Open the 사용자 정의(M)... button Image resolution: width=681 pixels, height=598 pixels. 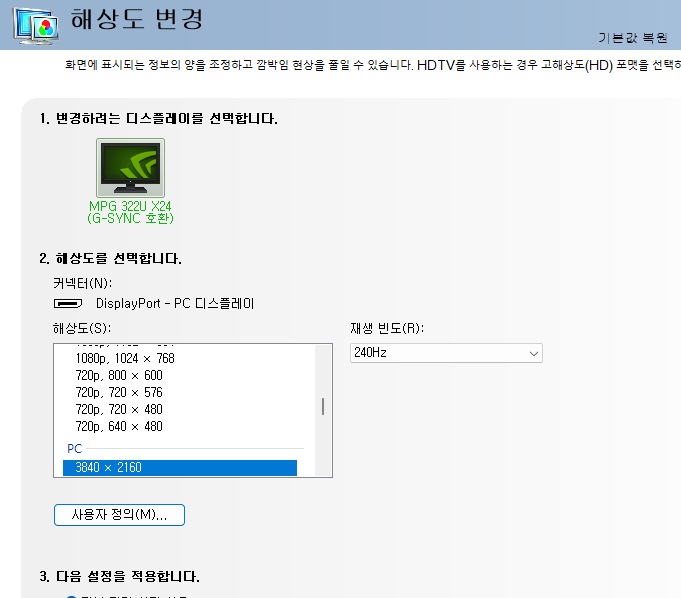119,515
